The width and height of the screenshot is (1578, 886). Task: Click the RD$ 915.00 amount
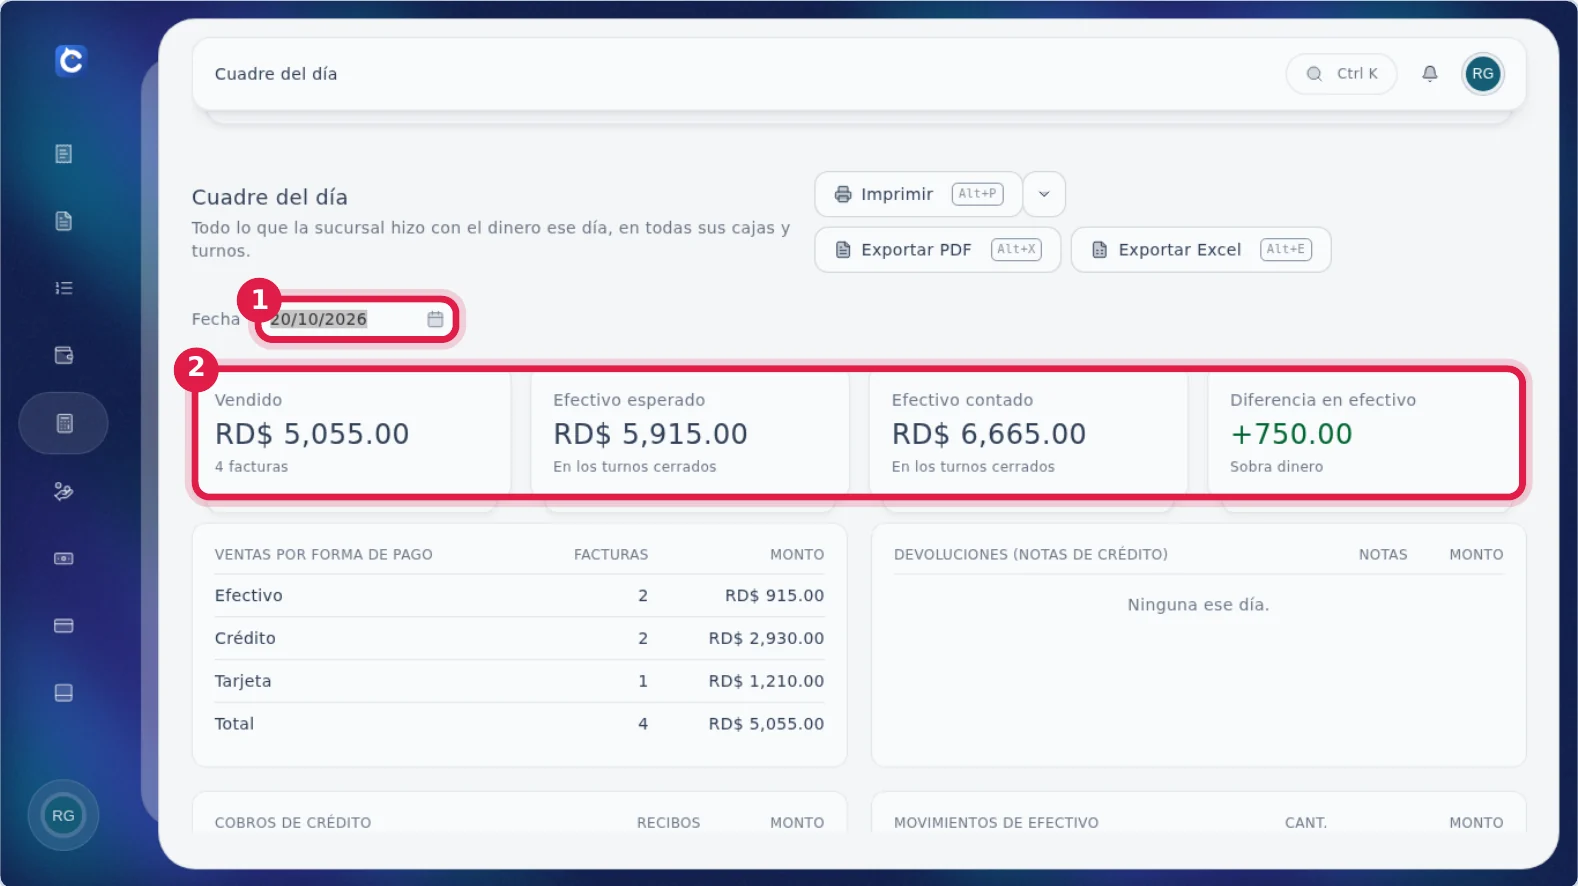(774, 596)
